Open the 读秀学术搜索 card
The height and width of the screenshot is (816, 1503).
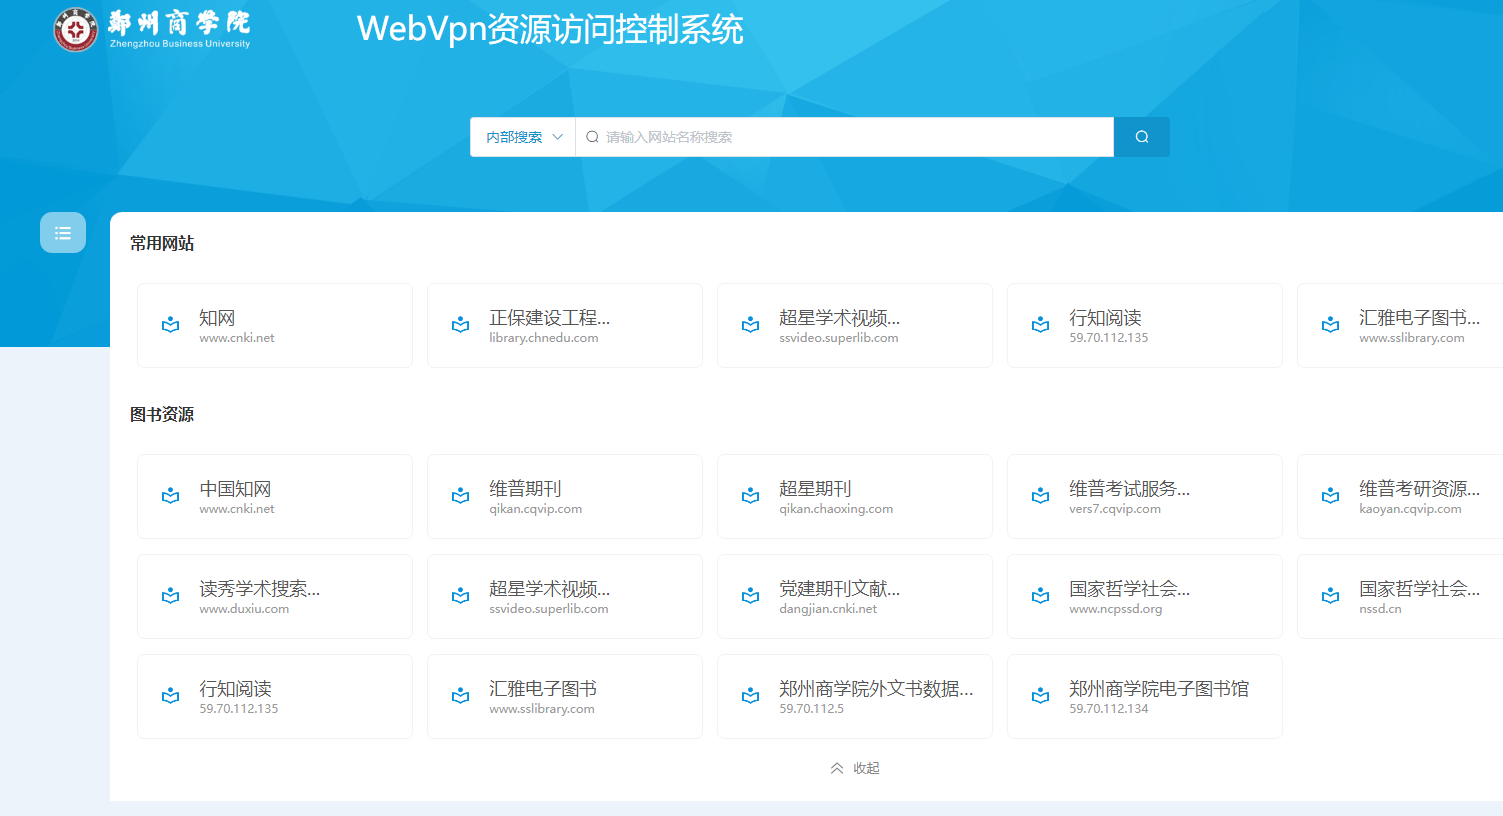click(275, 597)
